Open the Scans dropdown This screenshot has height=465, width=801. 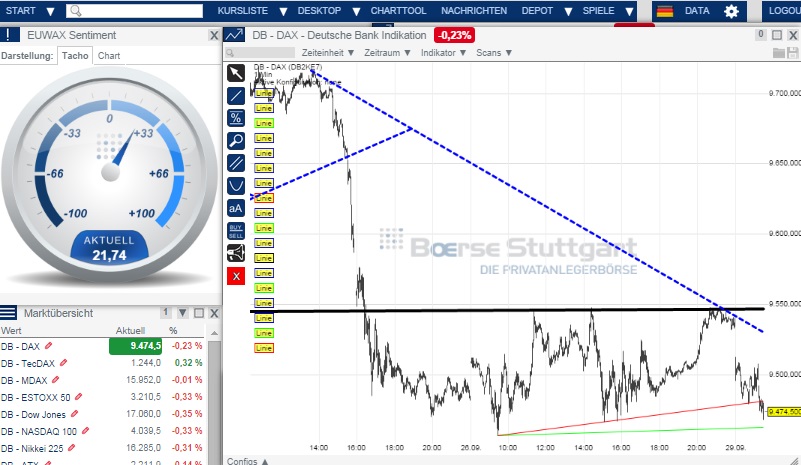(493, 53)
